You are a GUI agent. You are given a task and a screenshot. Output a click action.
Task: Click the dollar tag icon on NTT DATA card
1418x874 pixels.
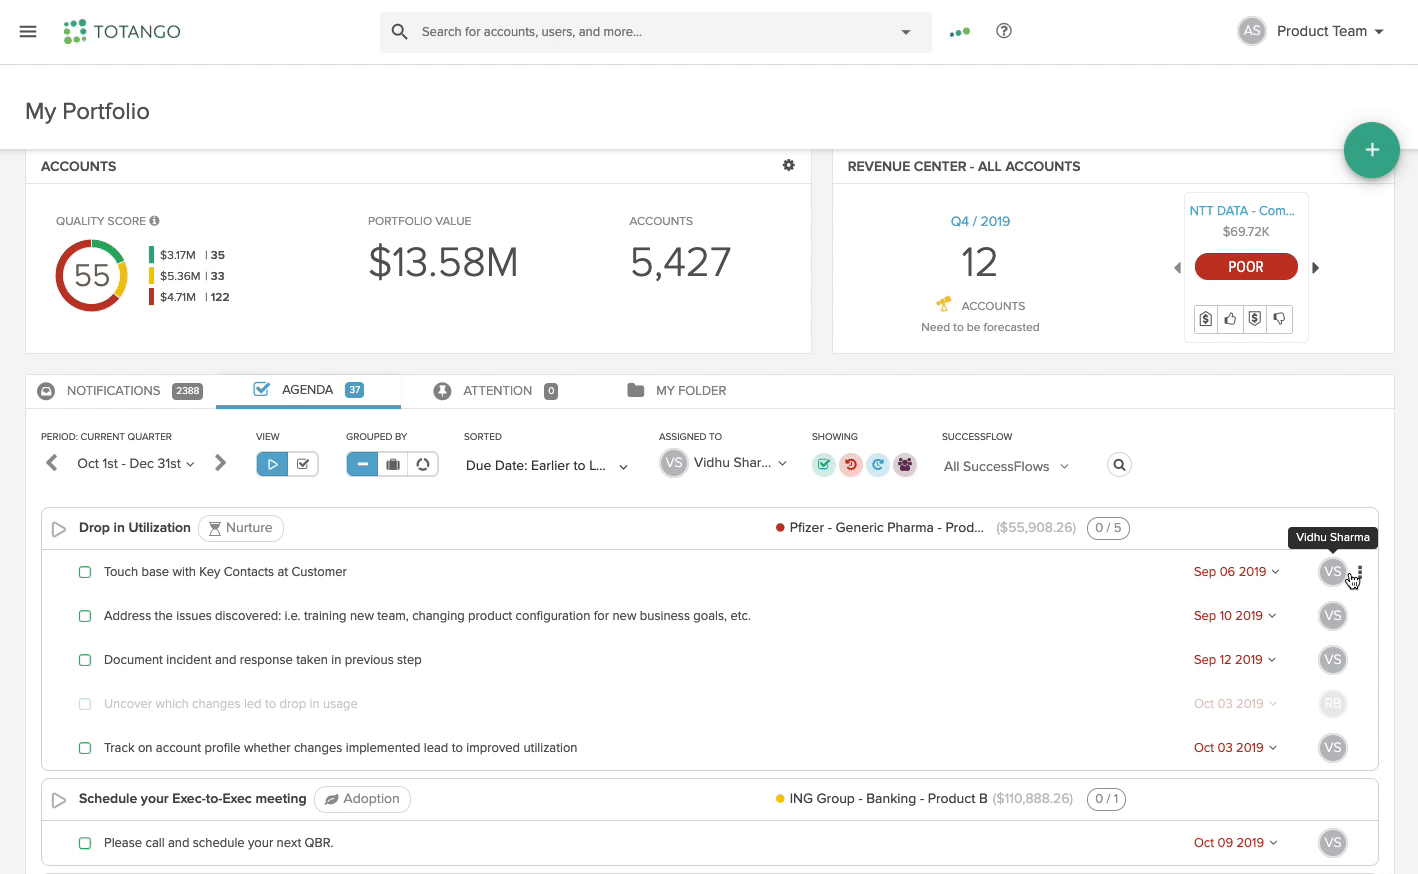[1206, 319]
